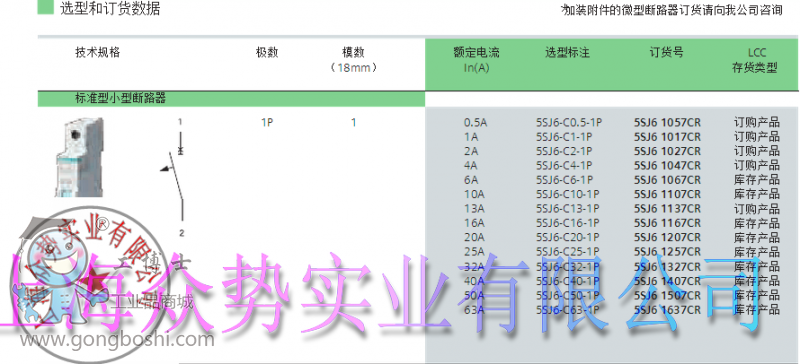Click the selection label 5SJ6-C0.5-1P
This screenshot has height=364, width=800.
(x=569, y=123)
